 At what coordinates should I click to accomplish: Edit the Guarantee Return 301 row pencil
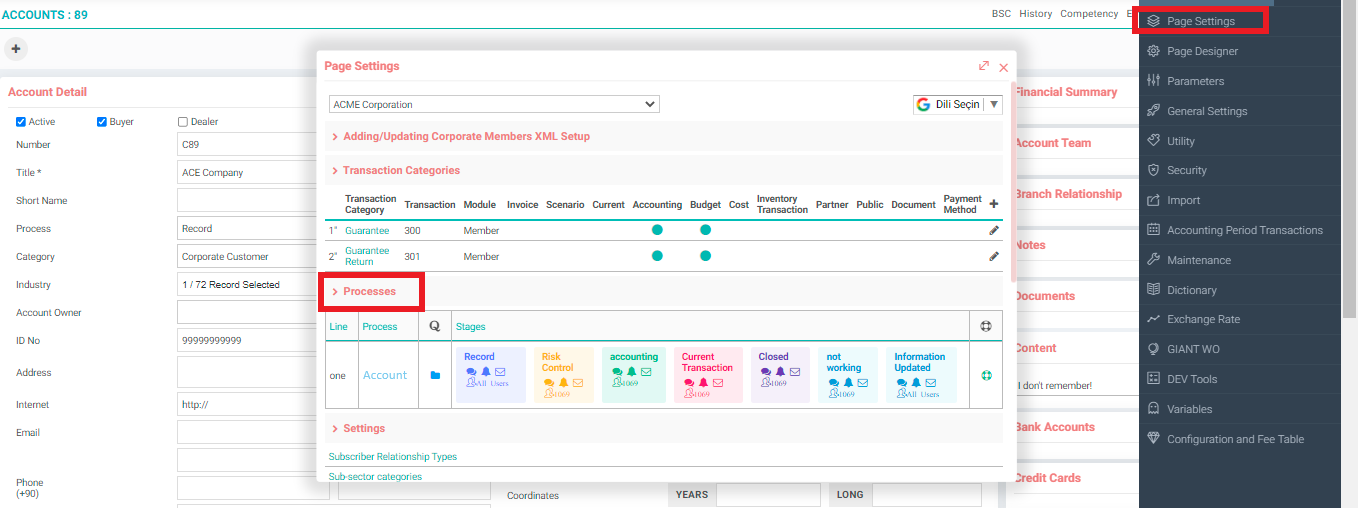[994, 256]
